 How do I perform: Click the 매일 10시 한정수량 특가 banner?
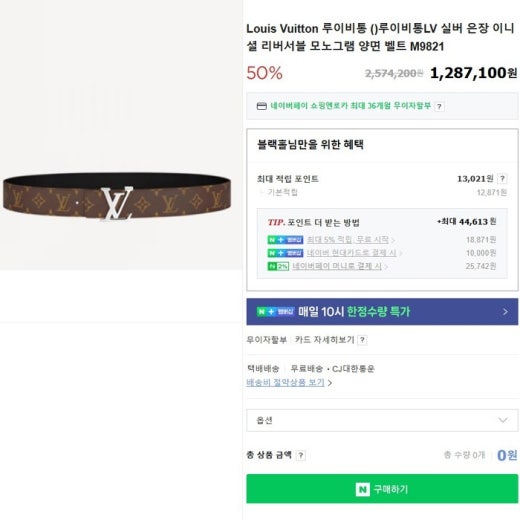tap(382, 312)
